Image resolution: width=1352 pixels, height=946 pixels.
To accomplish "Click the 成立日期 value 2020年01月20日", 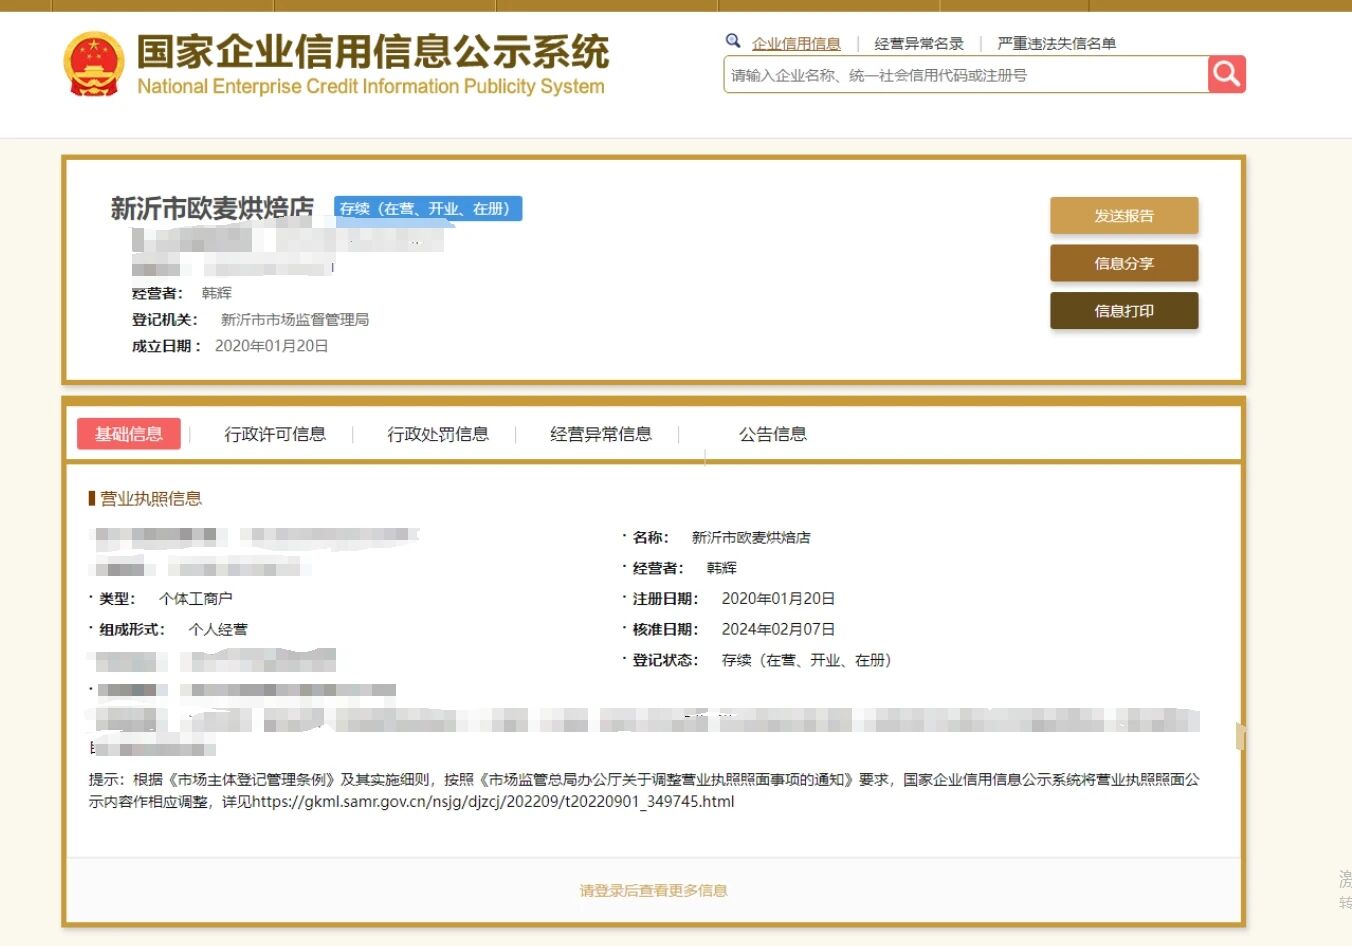I will click(x=272, y=346).
